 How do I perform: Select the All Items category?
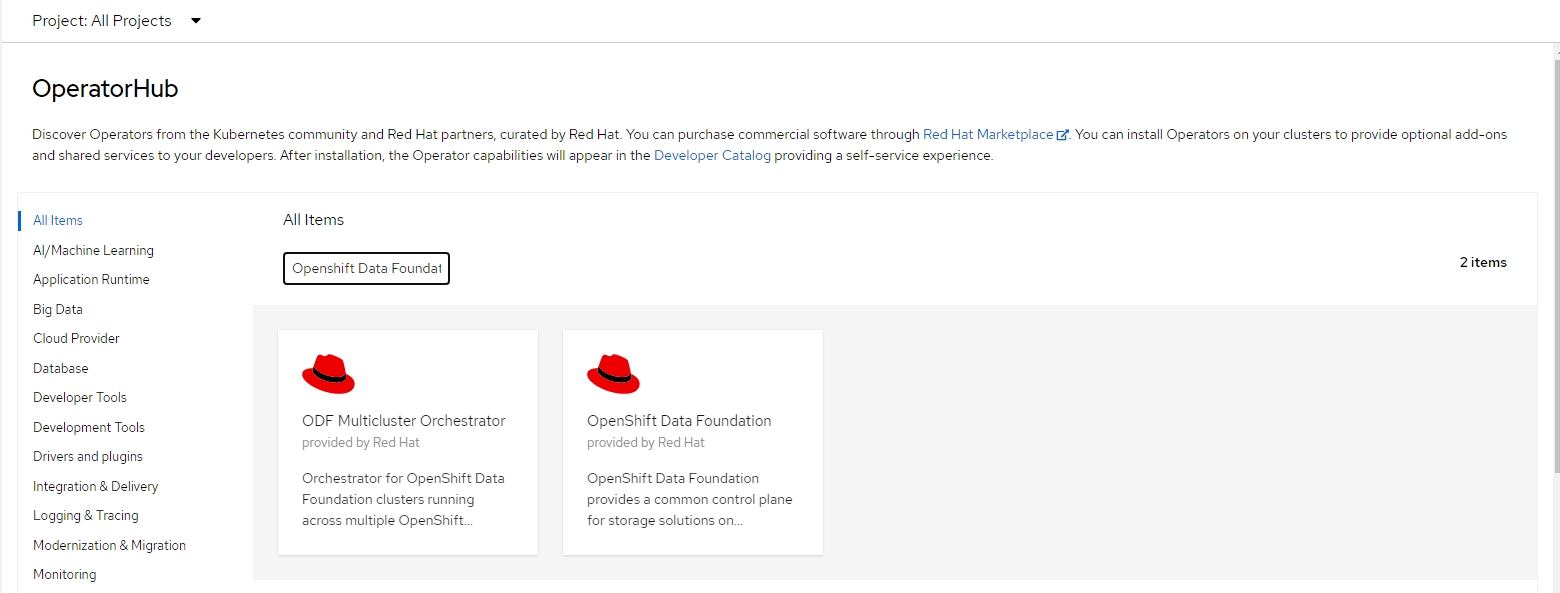click(x=58, y=221)
